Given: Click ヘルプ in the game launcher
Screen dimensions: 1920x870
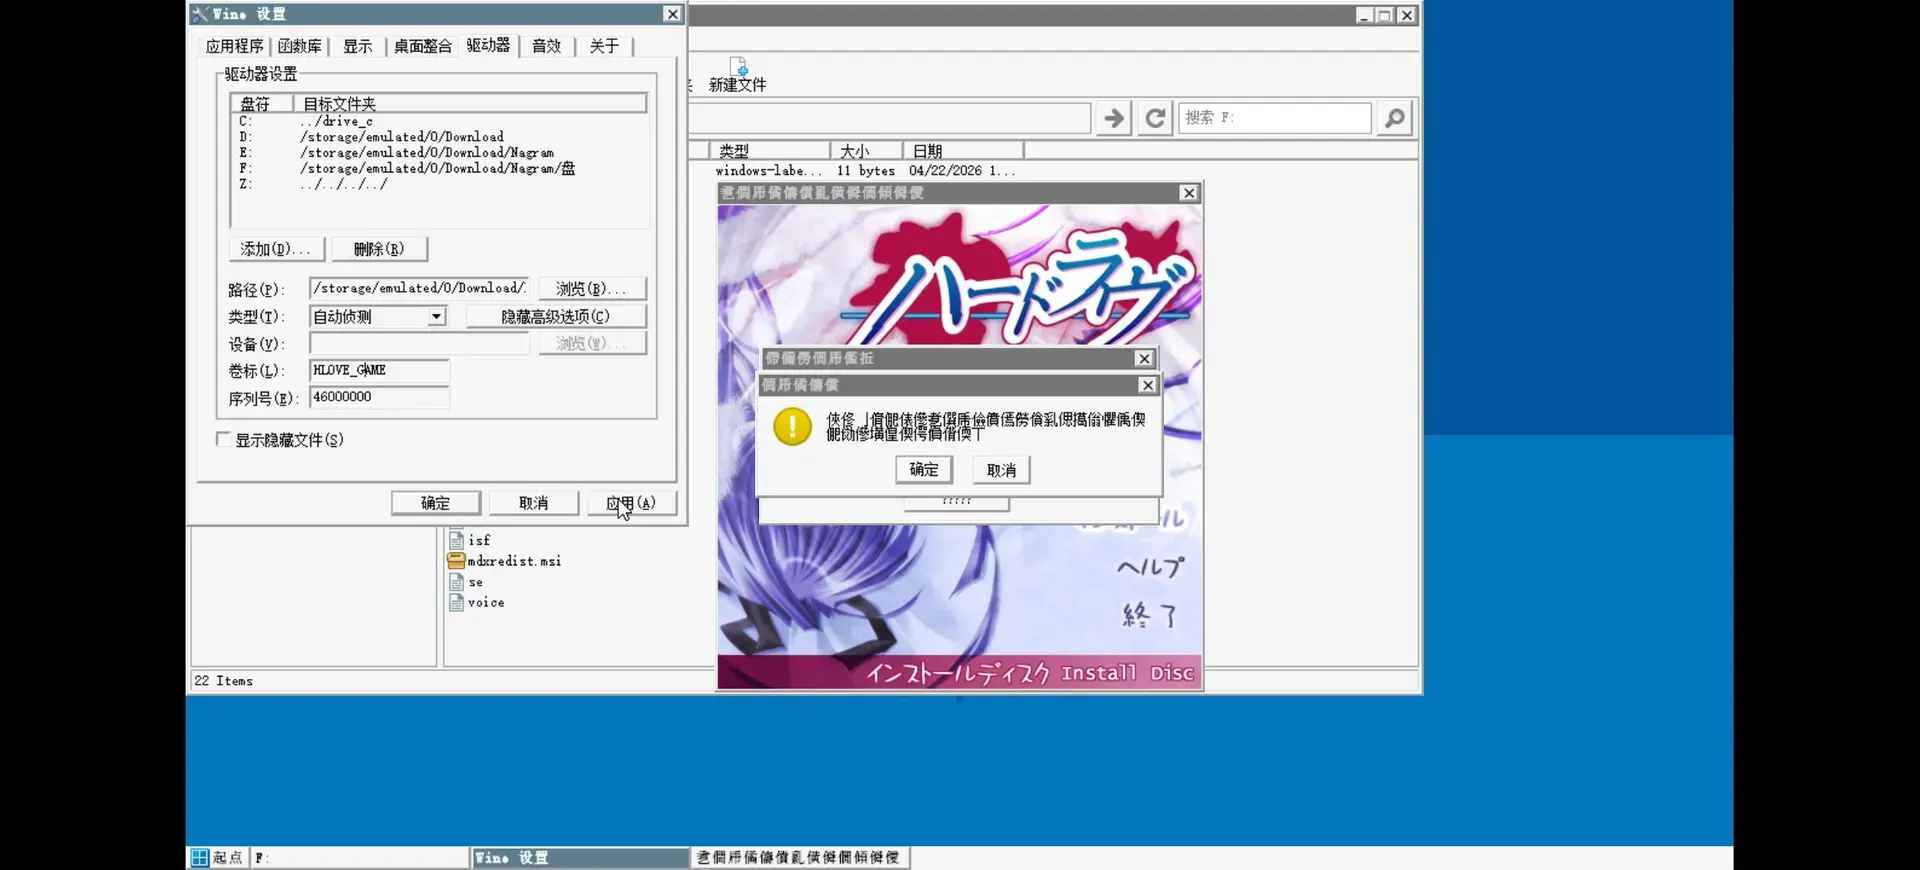Looking at the screenshot, I should pyautogui.click(x=1150, y=567).
